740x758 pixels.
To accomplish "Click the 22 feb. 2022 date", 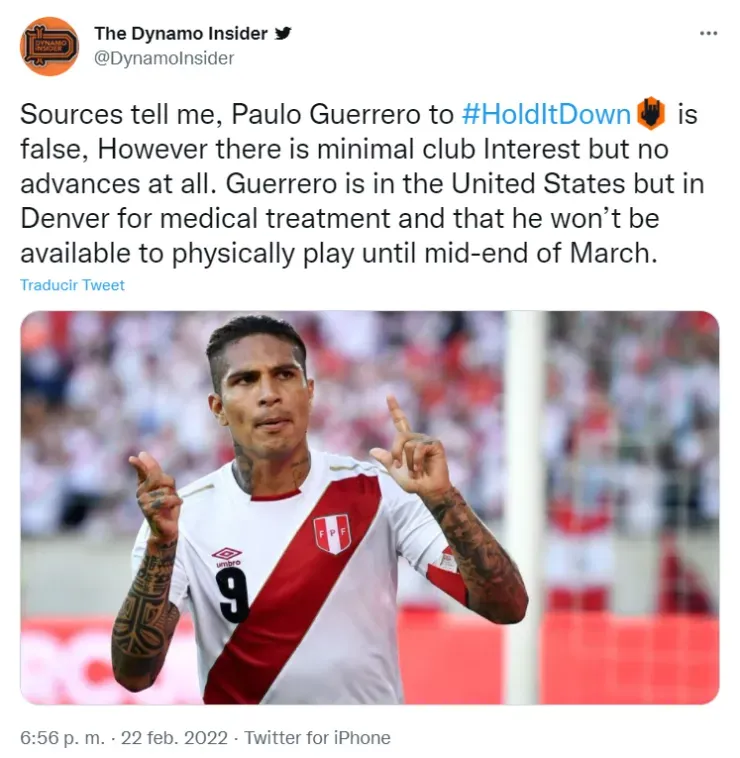I will pos(174,738).
